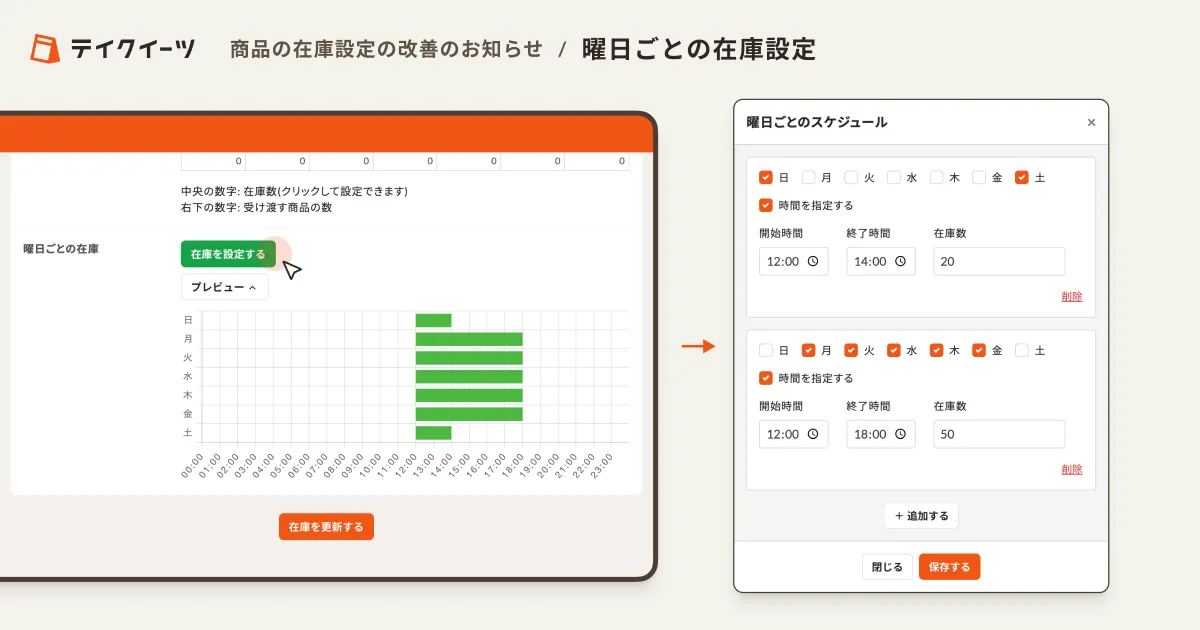Click 削除 link in second schedule

click(1071, 470)
